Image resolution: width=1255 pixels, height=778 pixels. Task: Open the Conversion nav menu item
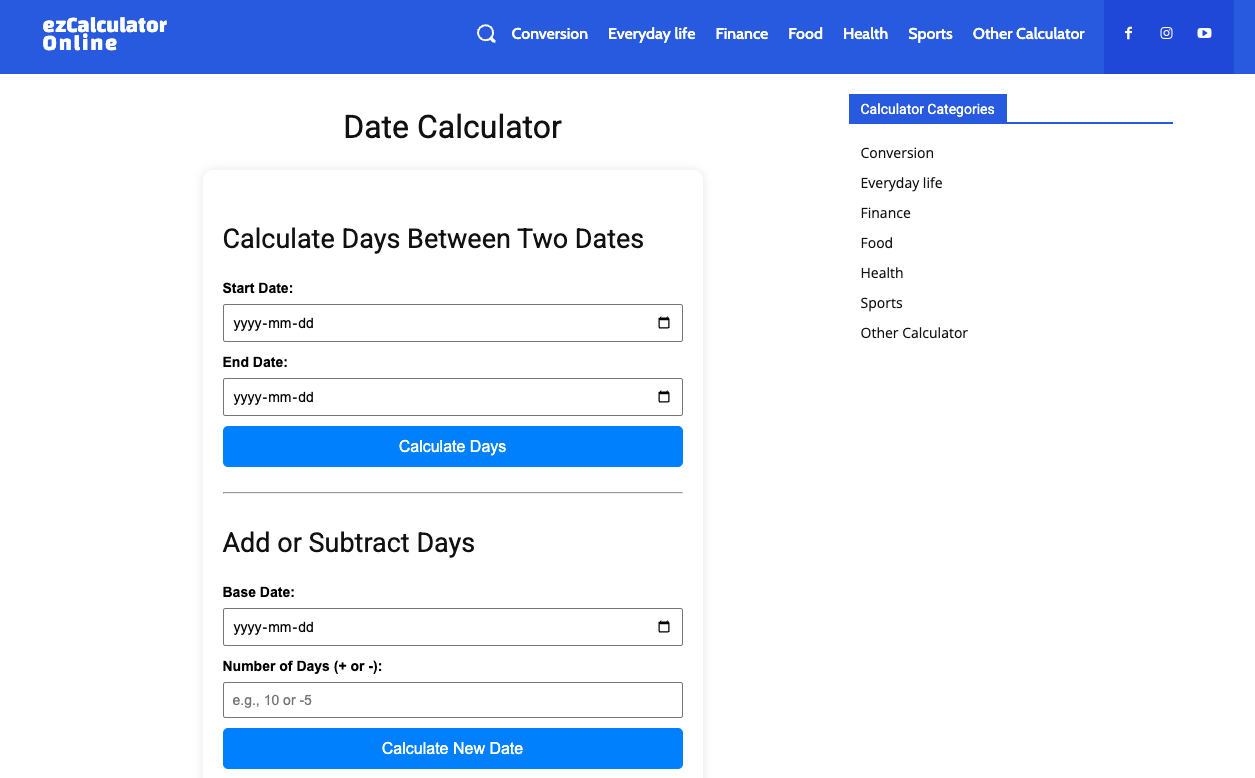[549, 34]
